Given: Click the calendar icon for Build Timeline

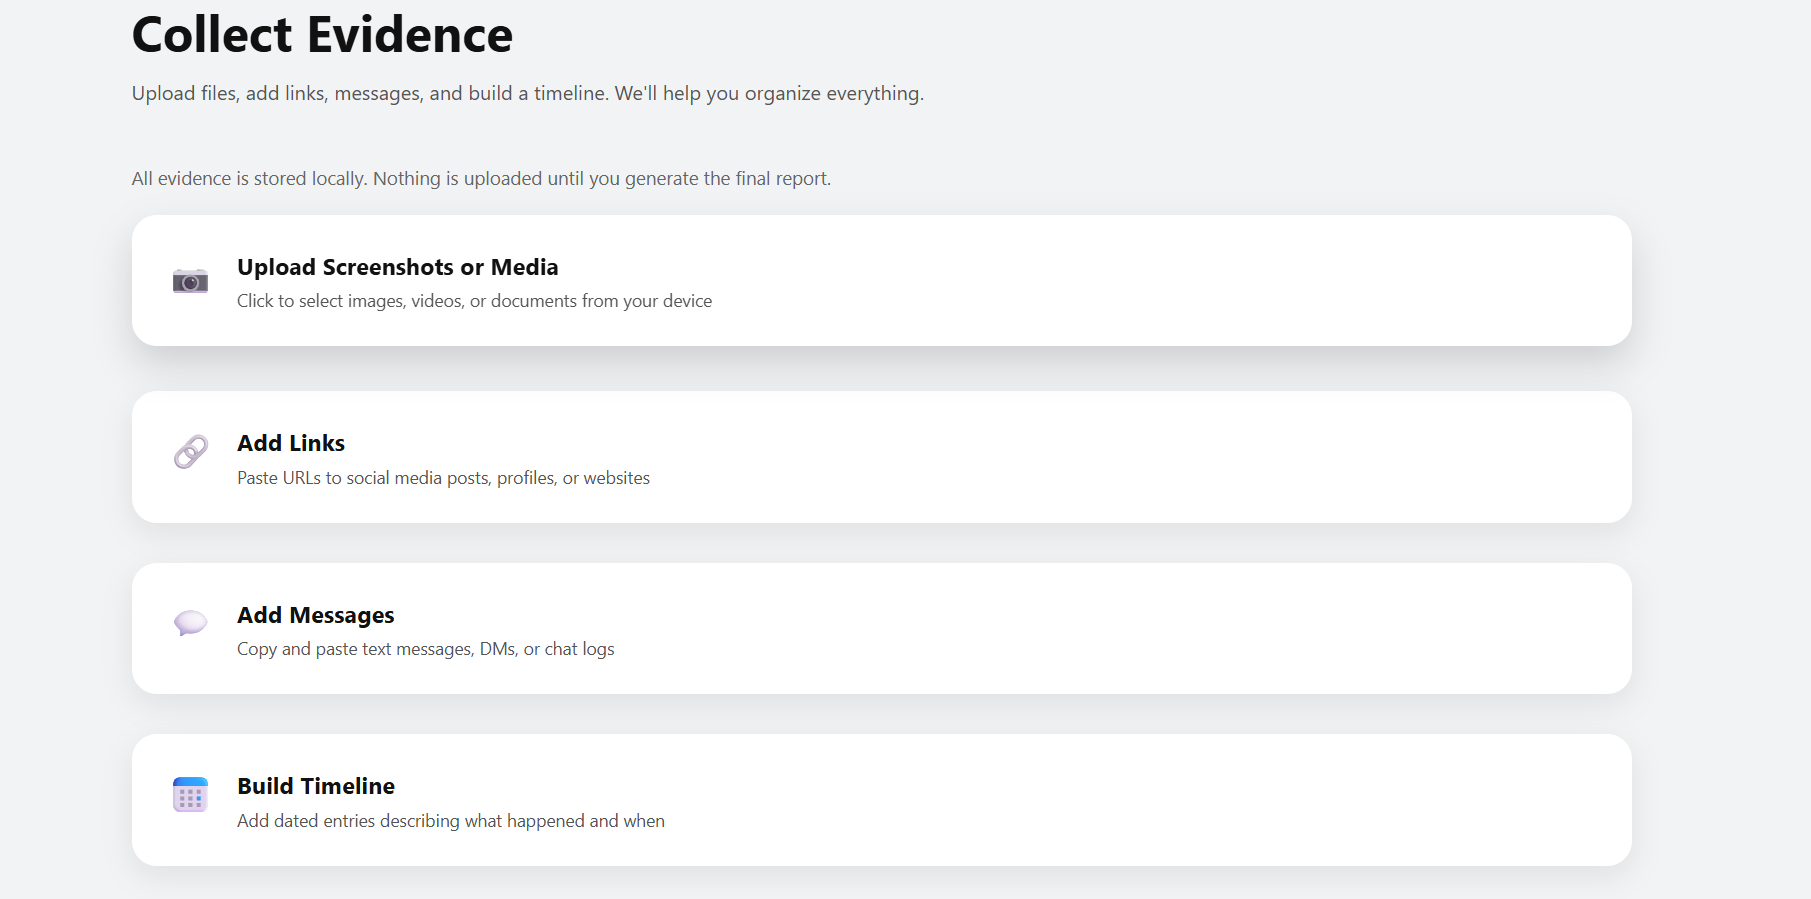Looking at the screenshot, I should tap(190, 795).
